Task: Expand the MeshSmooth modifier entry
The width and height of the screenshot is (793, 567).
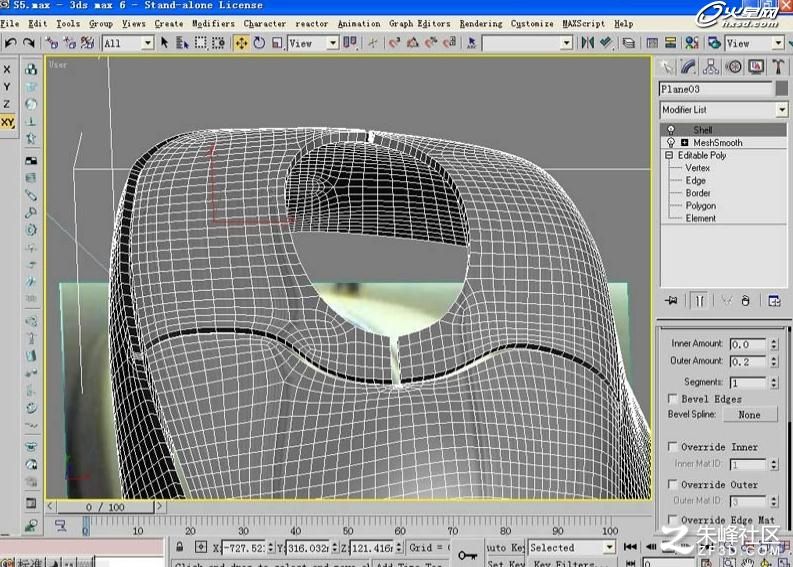Action: [x=684, y=143]
